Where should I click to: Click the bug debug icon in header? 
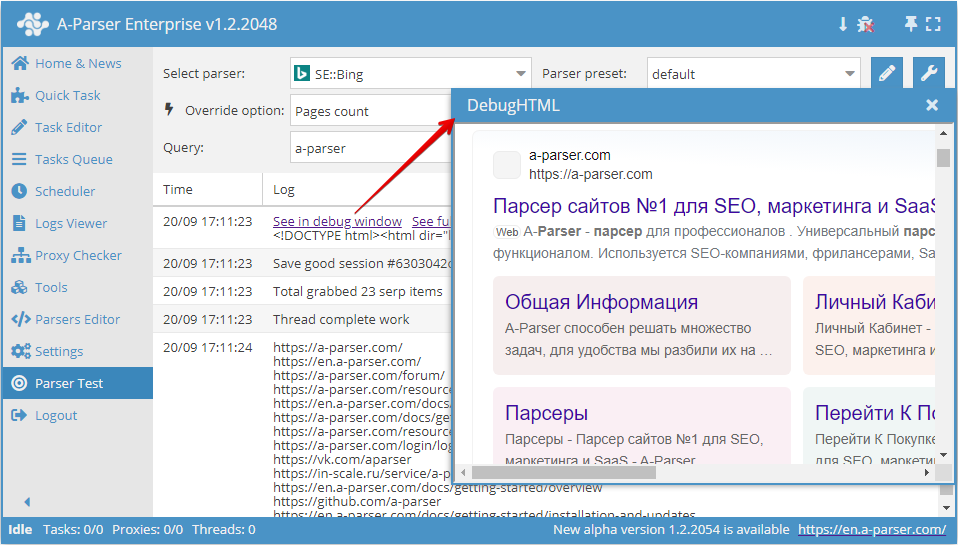pyautogui.click(x=865, y=24)
